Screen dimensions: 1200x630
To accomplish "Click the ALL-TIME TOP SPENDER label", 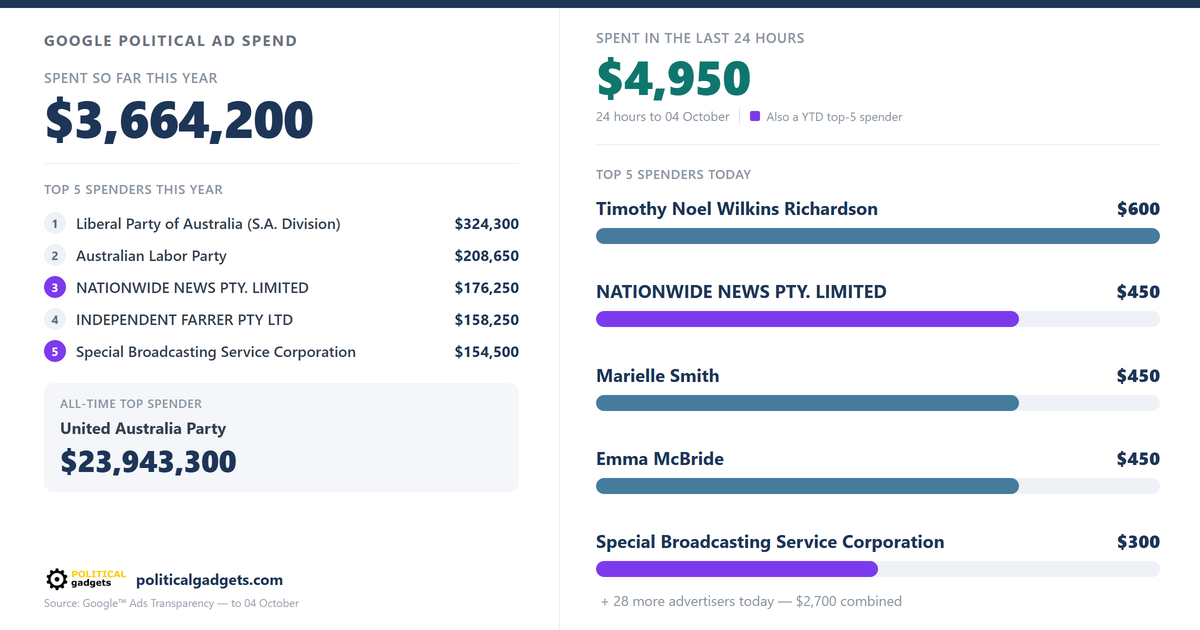I will [x=131, y=404].
